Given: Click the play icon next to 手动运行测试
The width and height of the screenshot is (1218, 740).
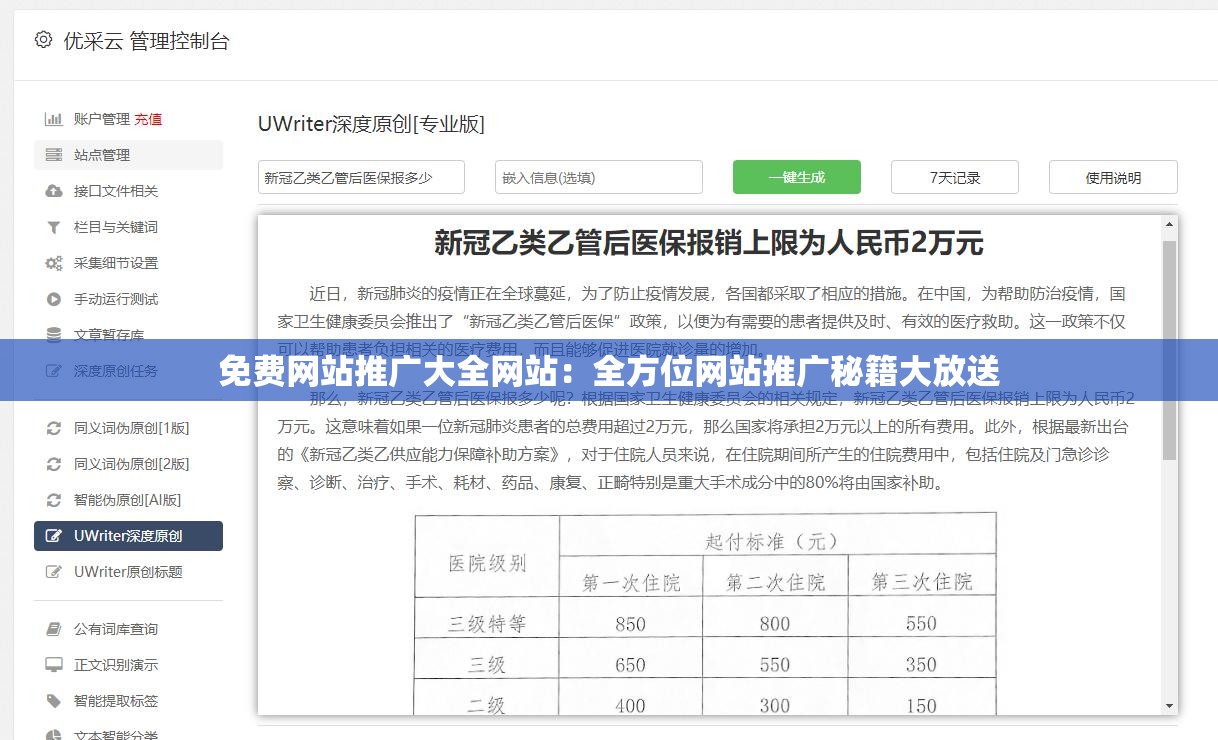Looking at the screenshot, I should (54, 299).
